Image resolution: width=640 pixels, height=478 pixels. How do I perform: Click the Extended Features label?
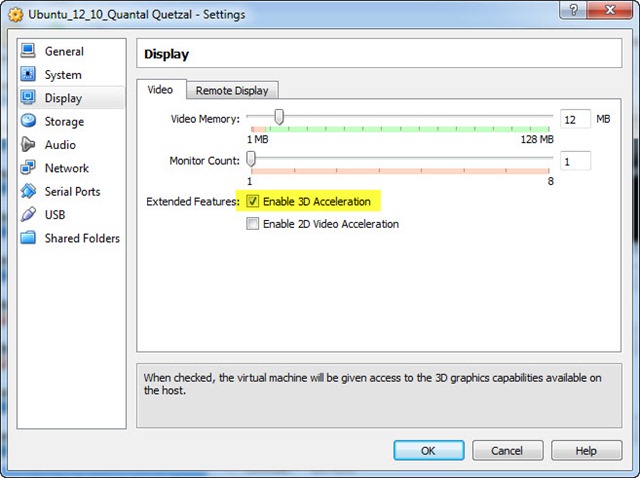[x=193, y=202]
